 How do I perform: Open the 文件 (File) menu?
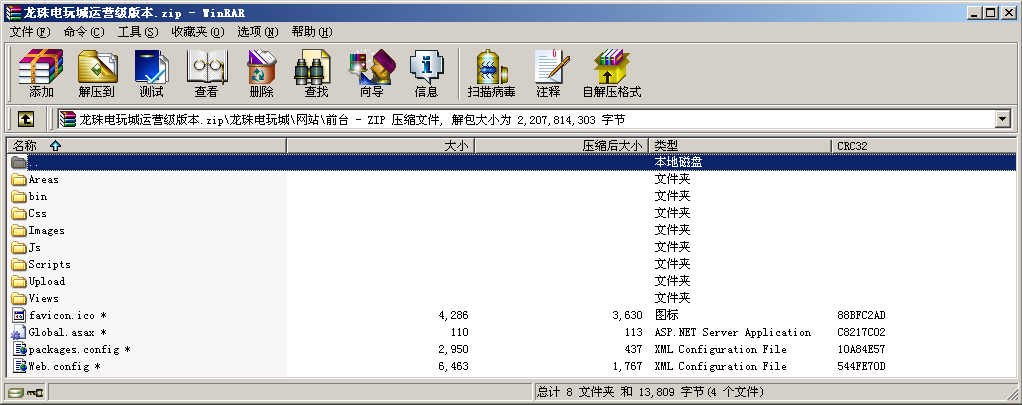pyautogui.click(x=30, y=32)
